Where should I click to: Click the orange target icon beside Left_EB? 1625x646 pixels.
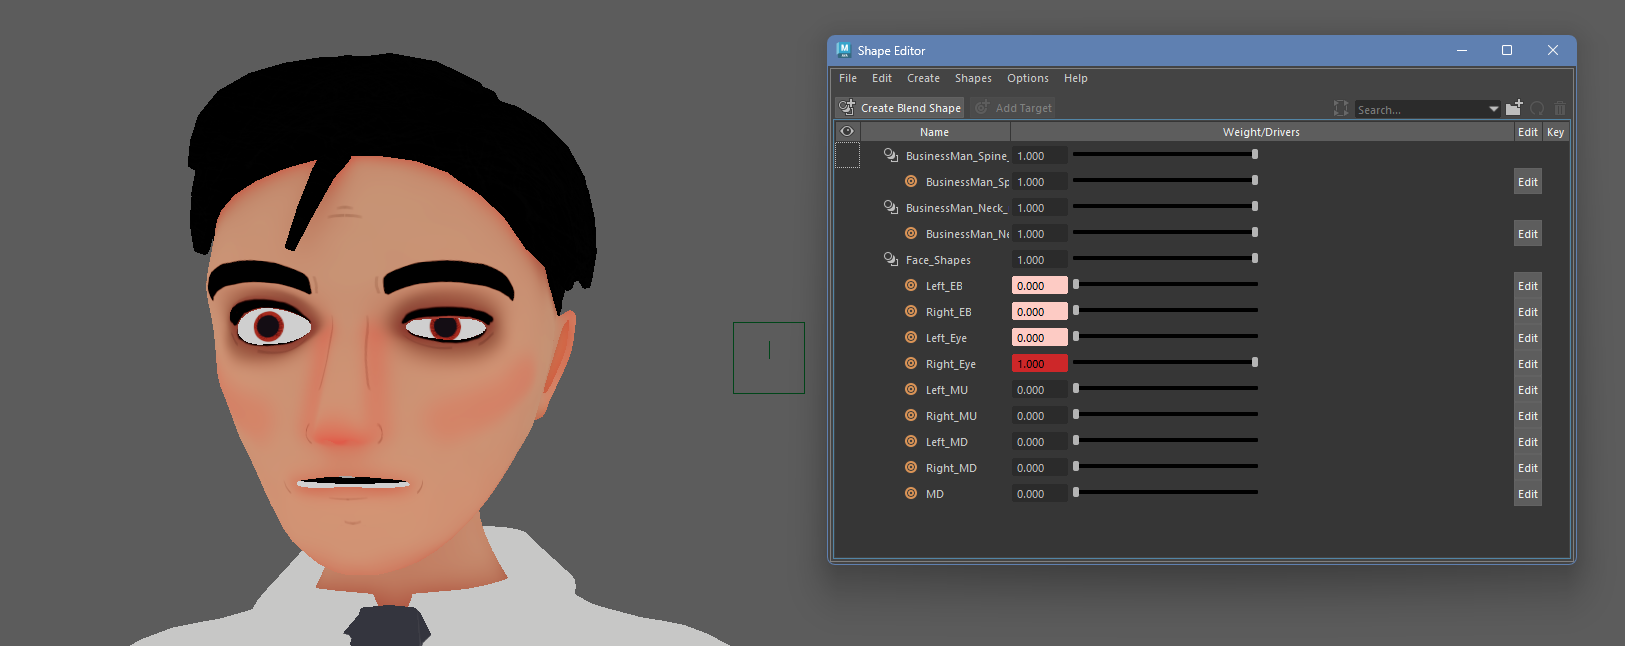coord(911,285)
